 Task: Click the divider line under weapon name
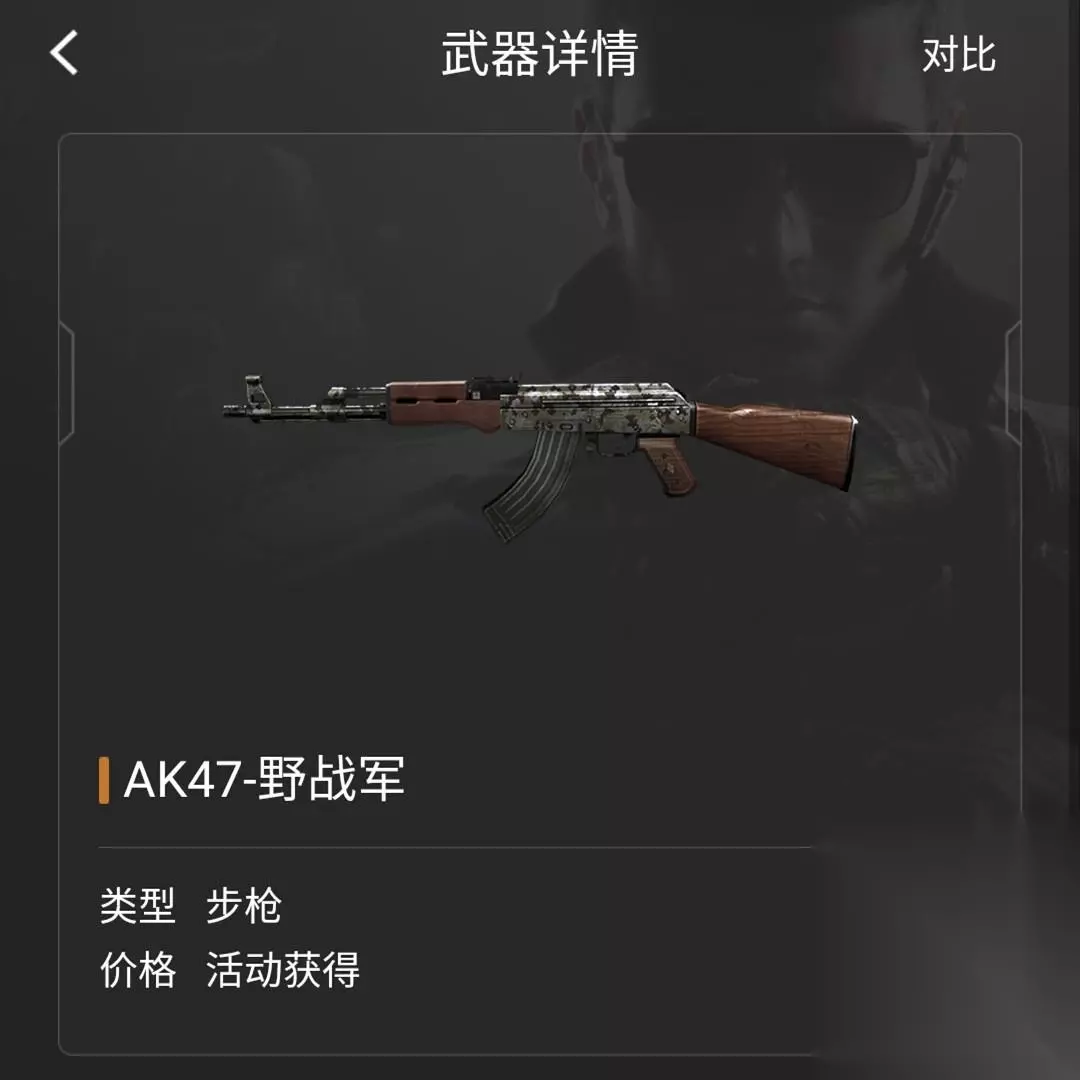coord(455,847)
